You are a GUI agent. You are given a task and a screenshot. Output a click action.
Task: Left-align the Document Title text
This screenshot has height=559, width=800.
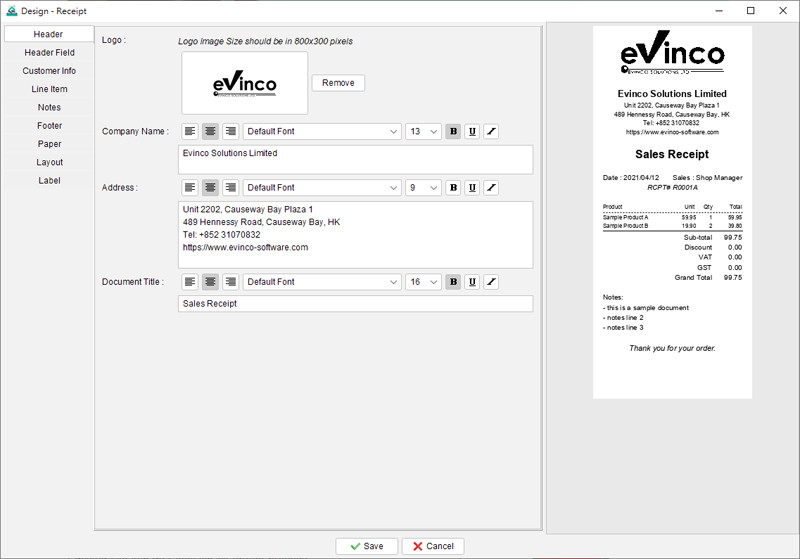pos(190,282)
